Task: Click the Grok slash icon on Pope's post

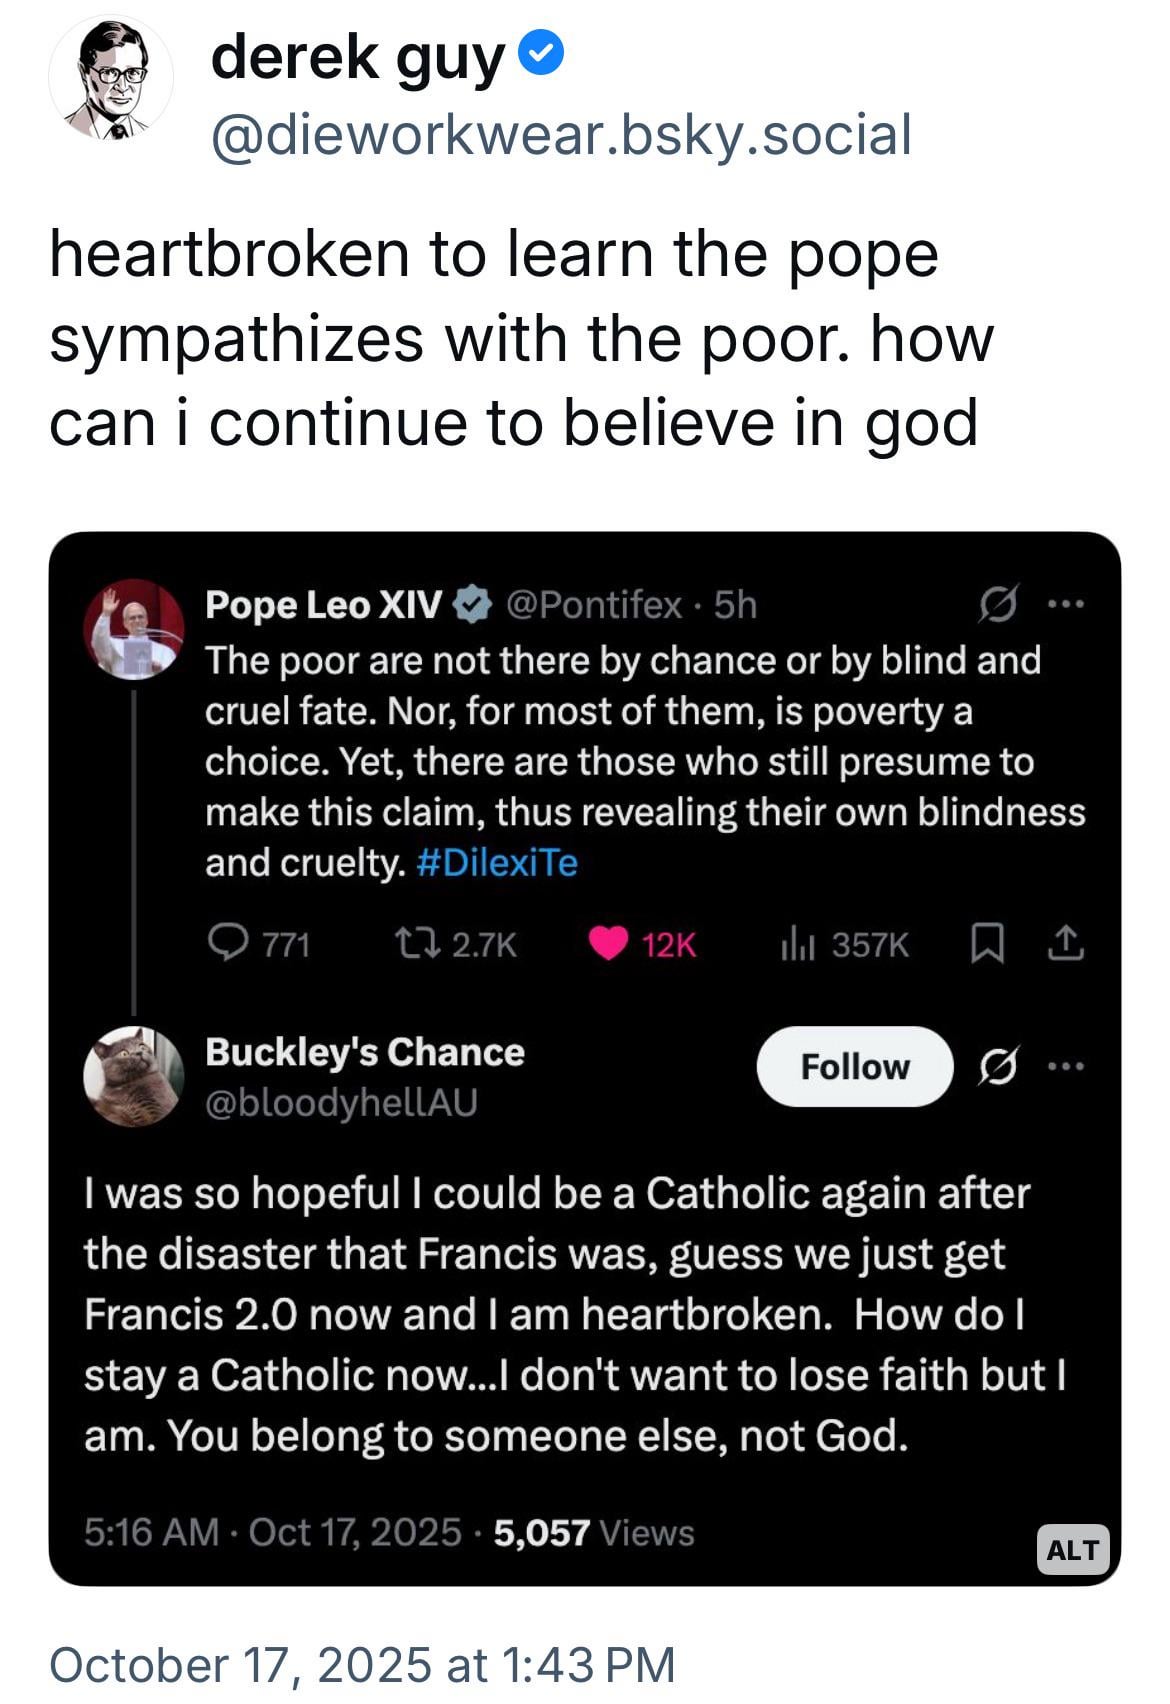Action: [x=999, y=604]
